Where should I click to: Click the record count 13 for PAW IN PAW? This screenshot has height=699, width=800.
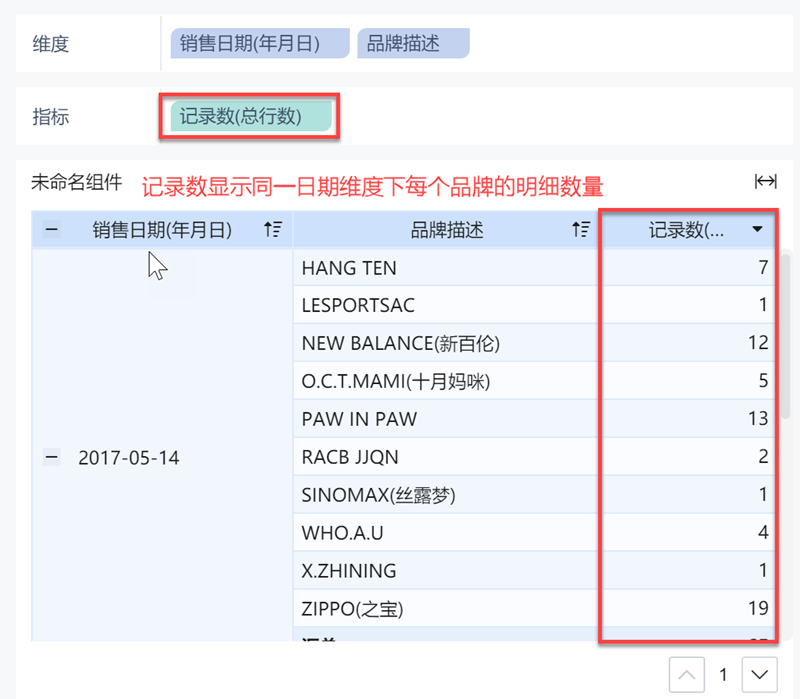pos(758,418)
